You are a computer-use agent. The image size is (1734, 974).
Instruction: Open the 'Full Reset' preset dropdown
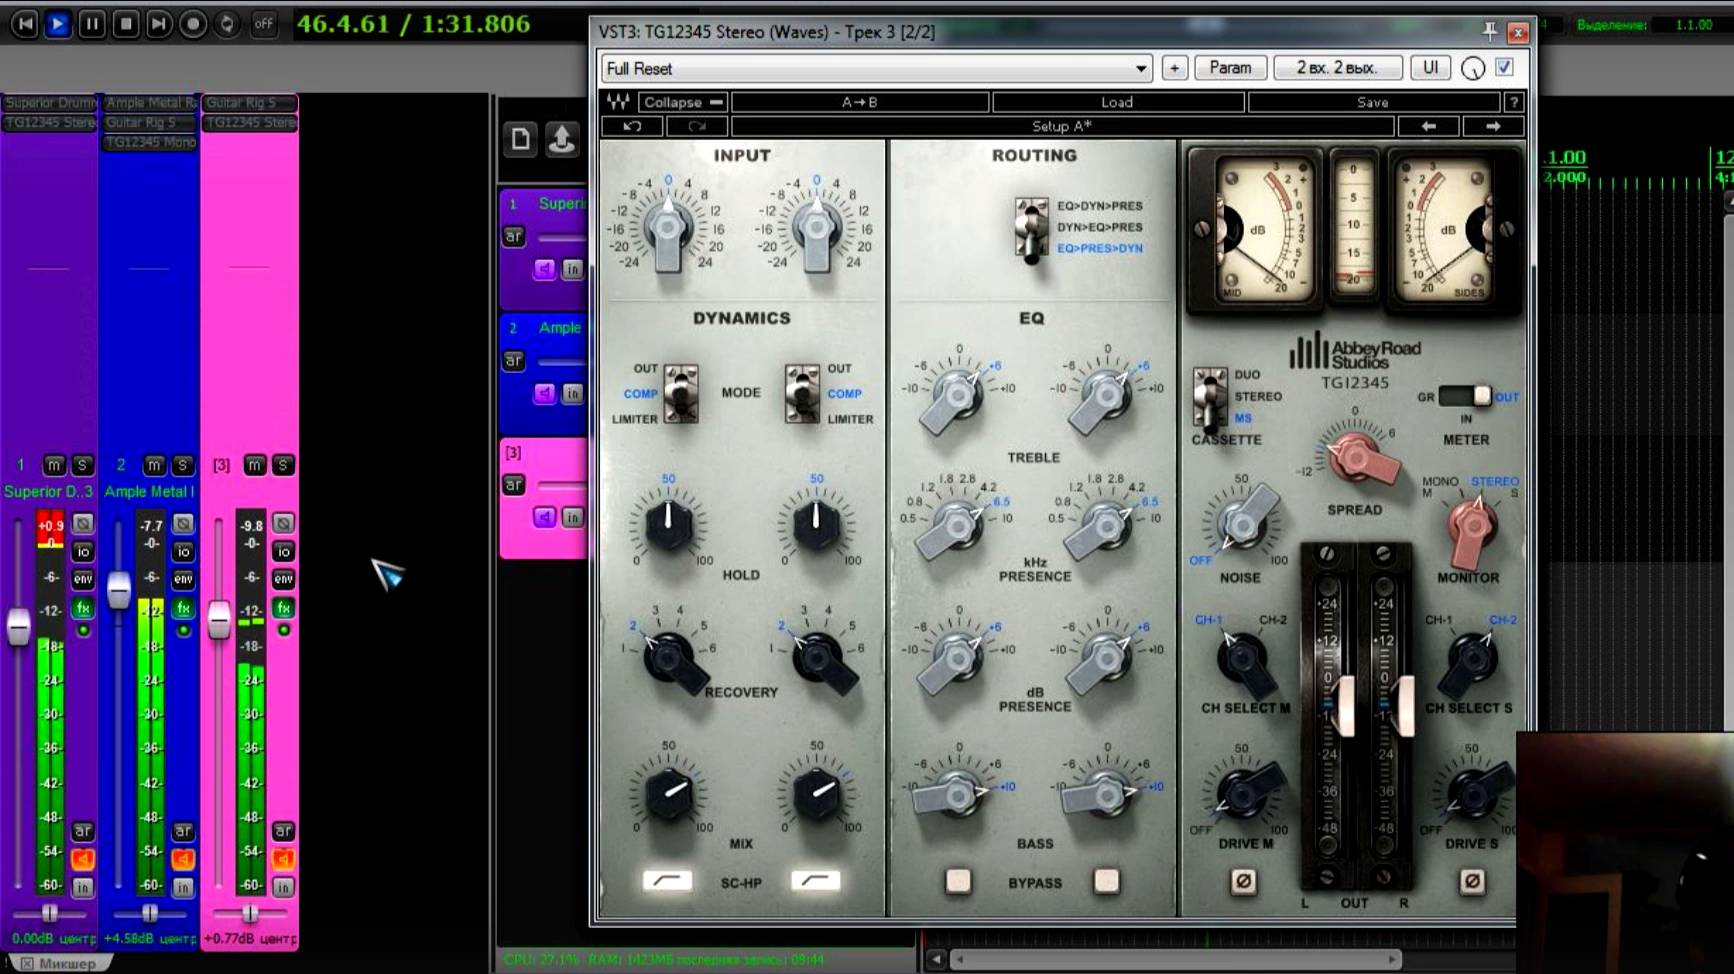coord(877,68)
